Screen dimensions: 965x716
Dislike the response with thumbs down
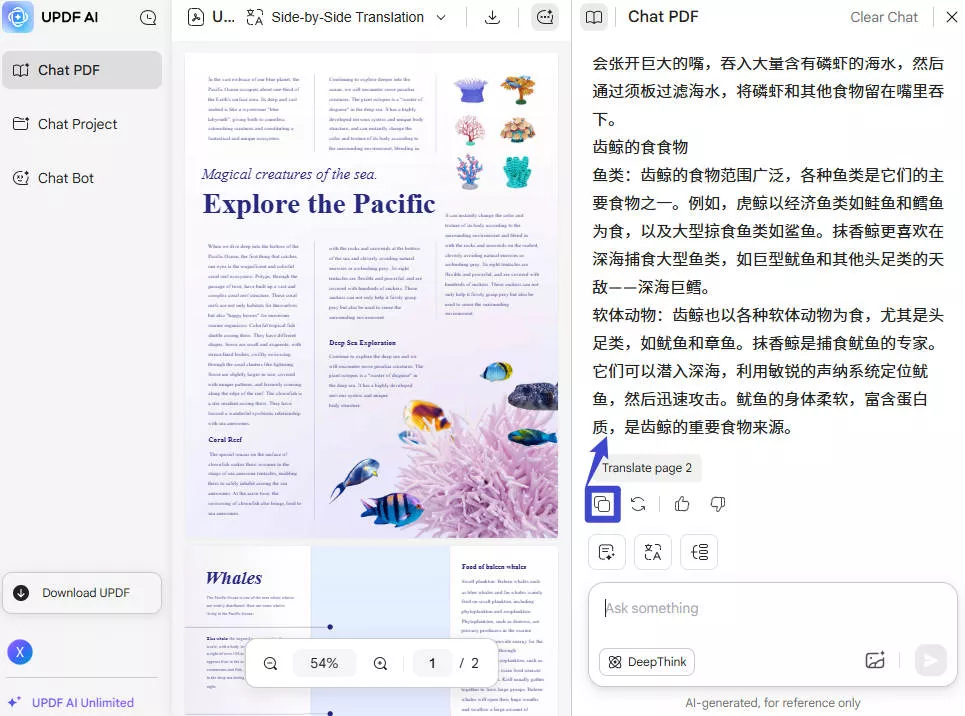[x=718, y=504]
